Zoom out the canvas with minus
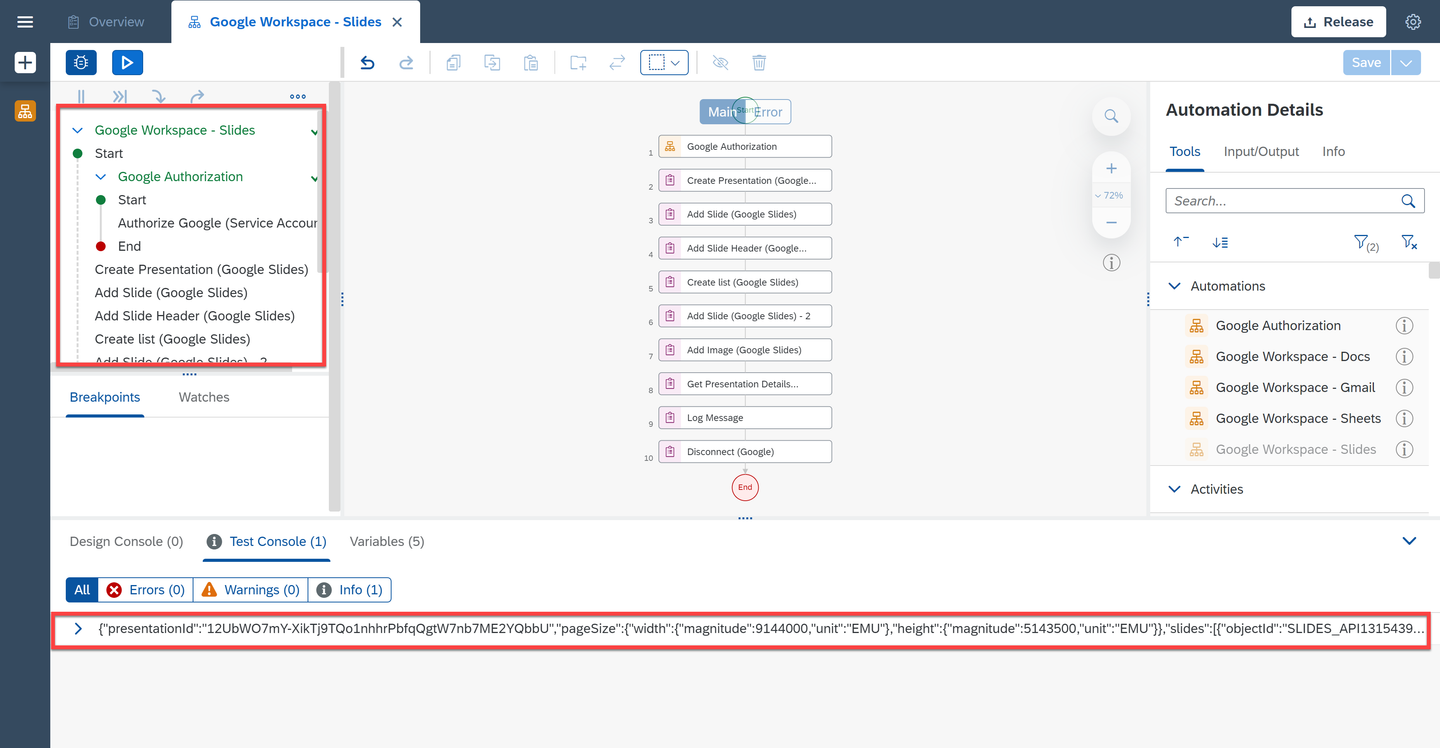 point(1111,222)
